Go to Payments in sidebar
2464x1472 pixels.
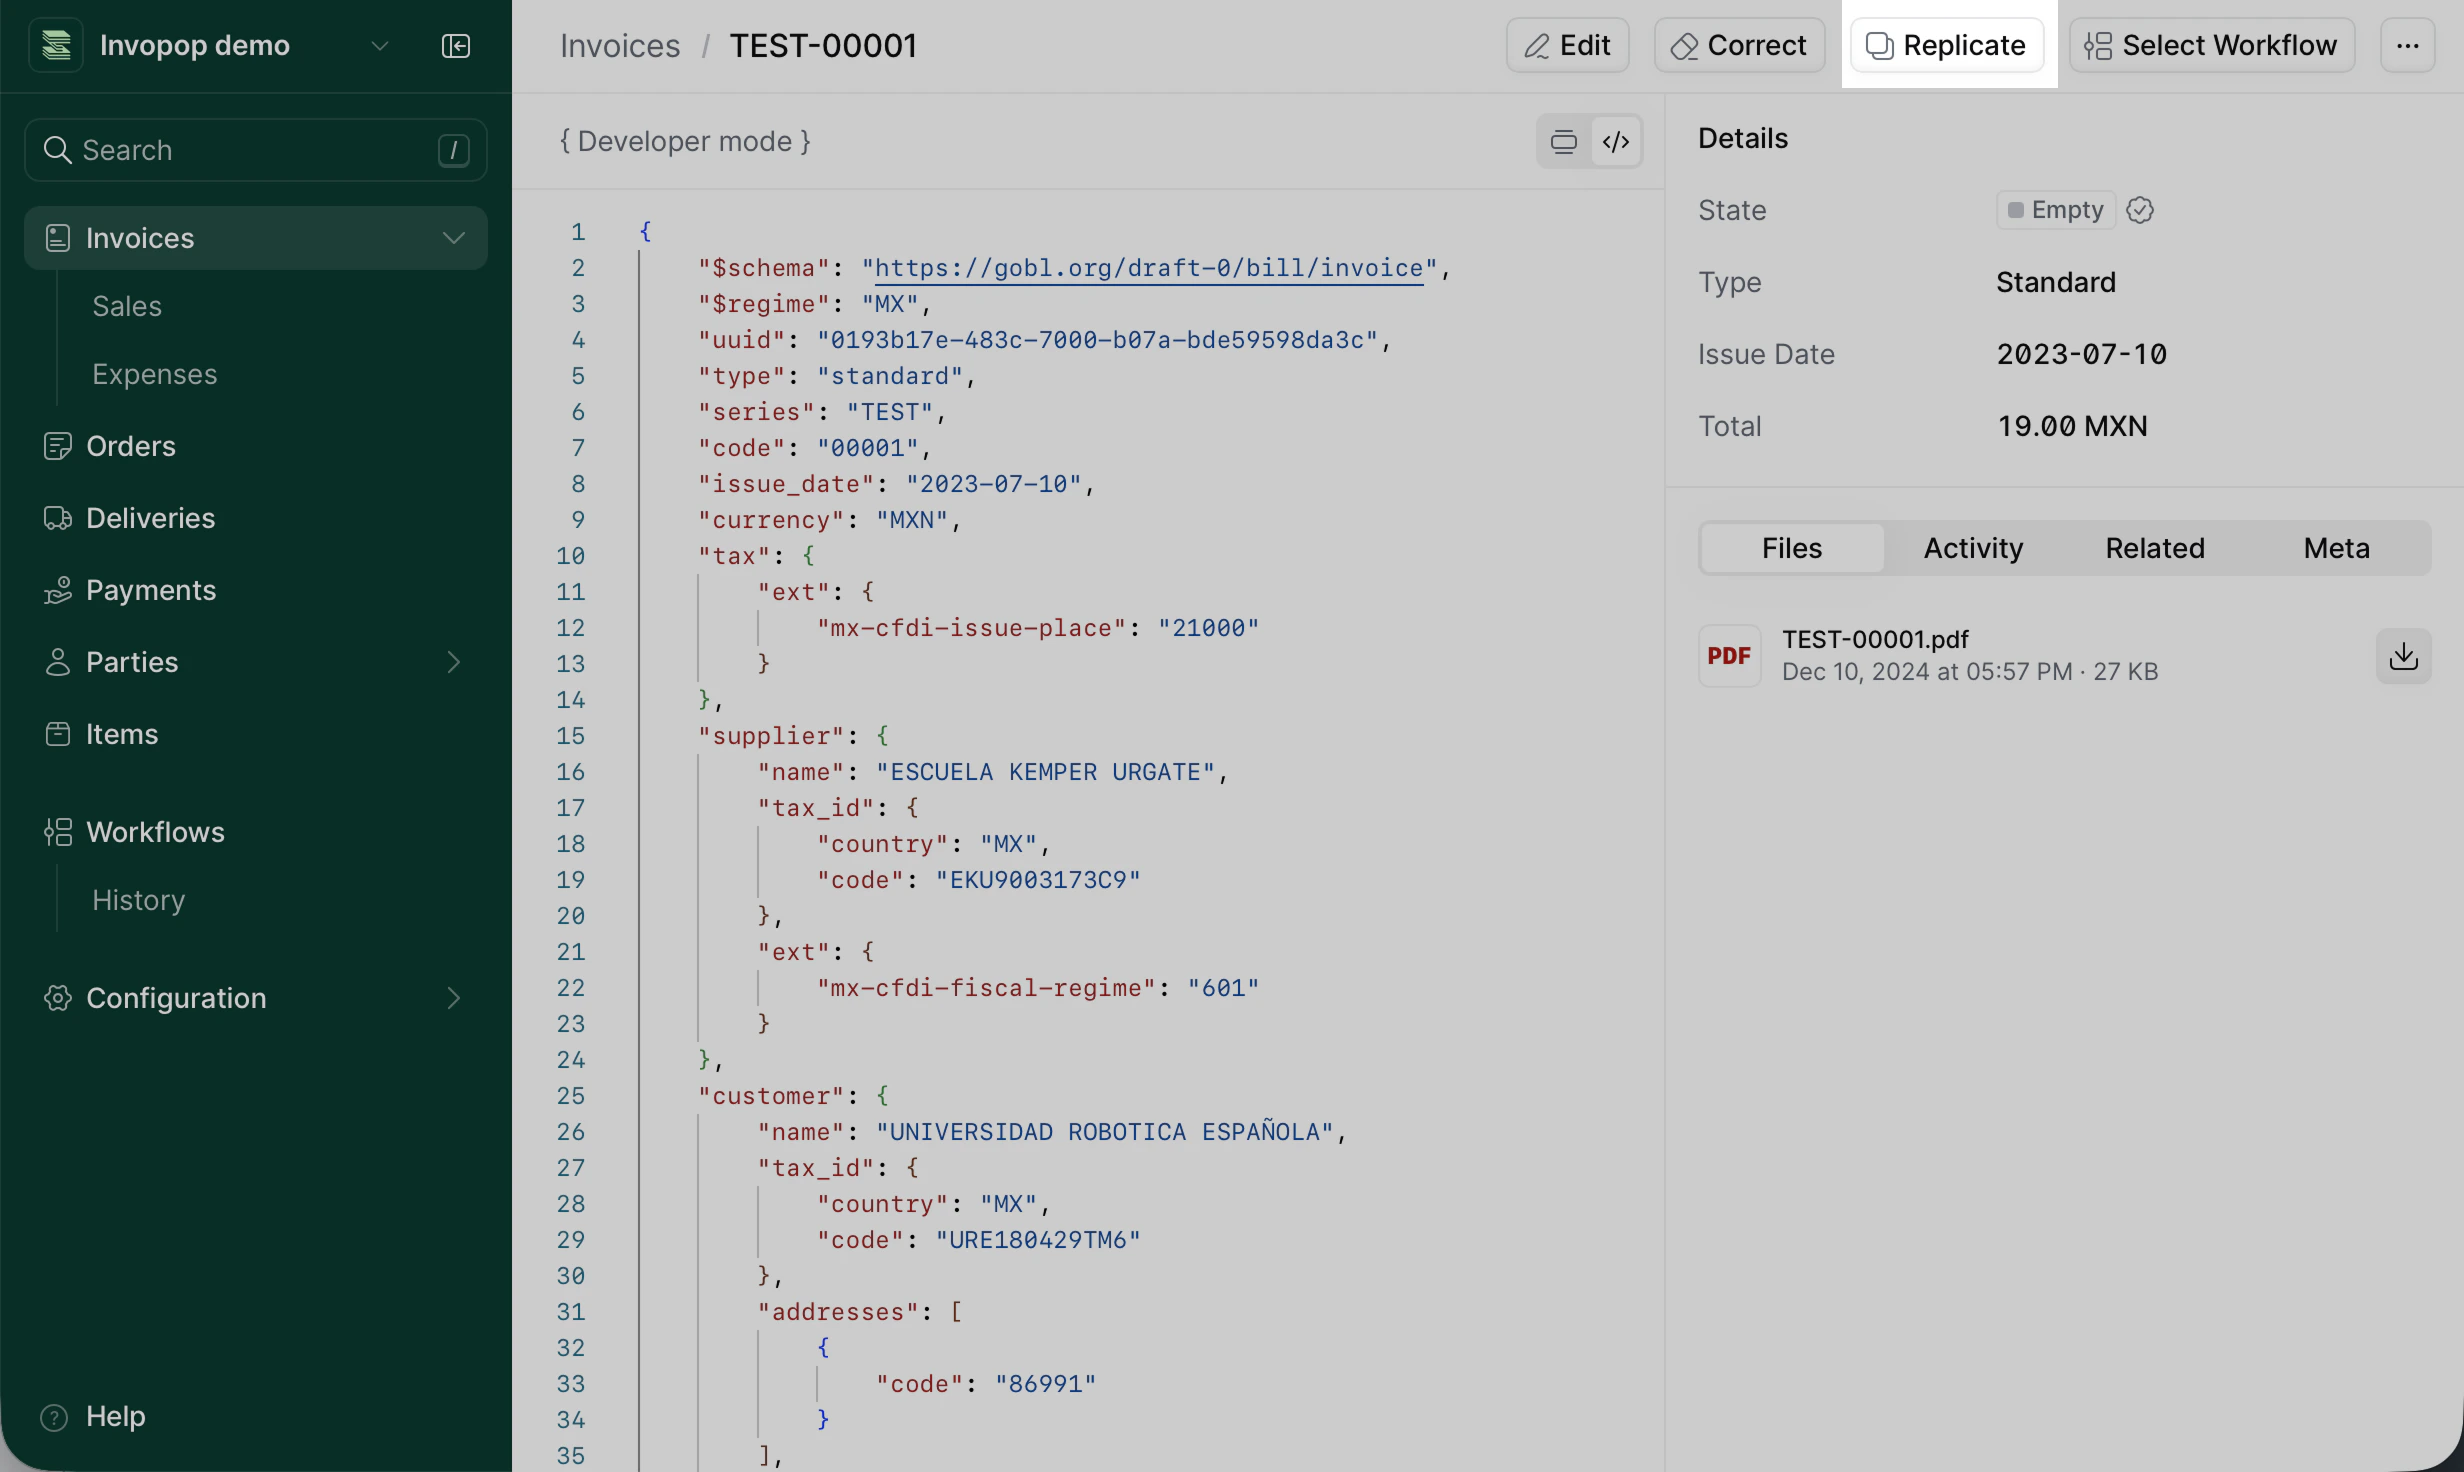[150, 590]
